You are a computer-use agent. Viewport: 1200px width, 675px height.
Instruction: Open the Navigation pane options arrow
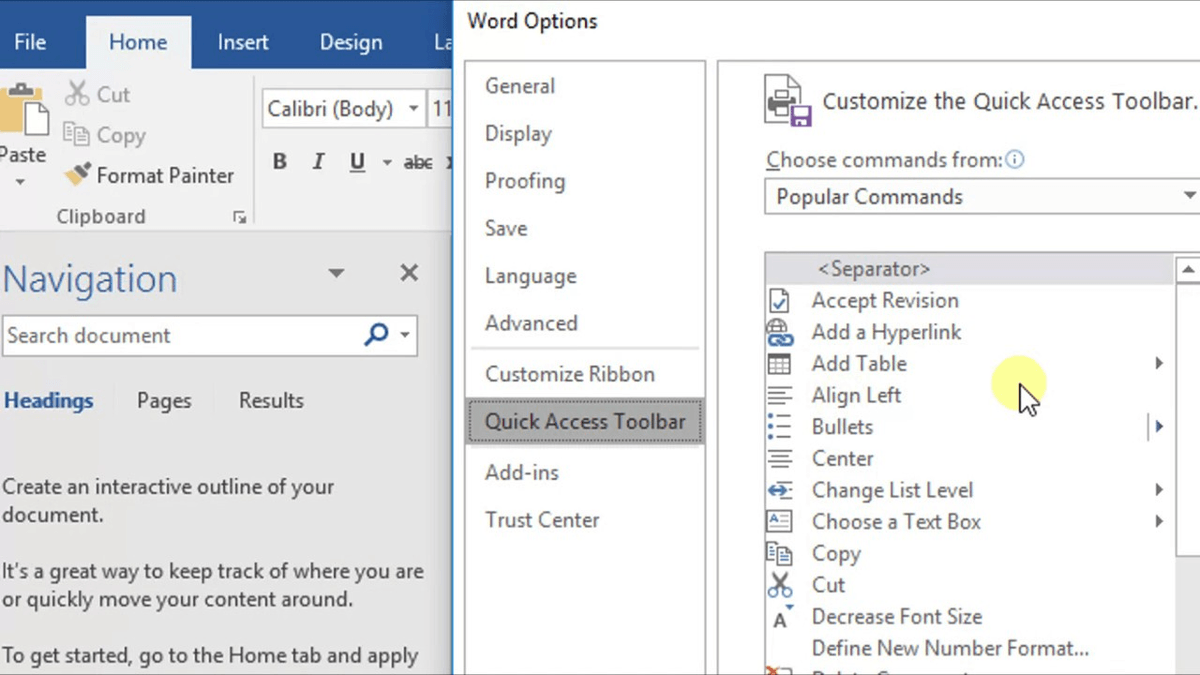pos(336,273)
